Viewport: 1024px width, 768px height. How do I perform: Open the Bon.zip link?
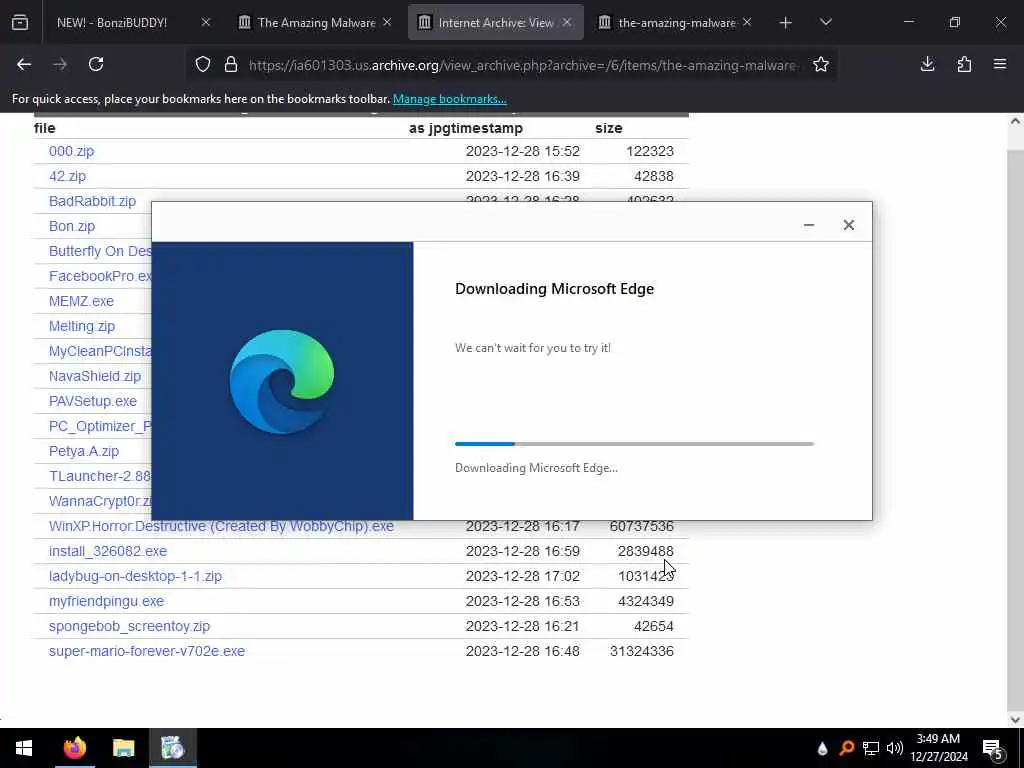pos(72,226)
